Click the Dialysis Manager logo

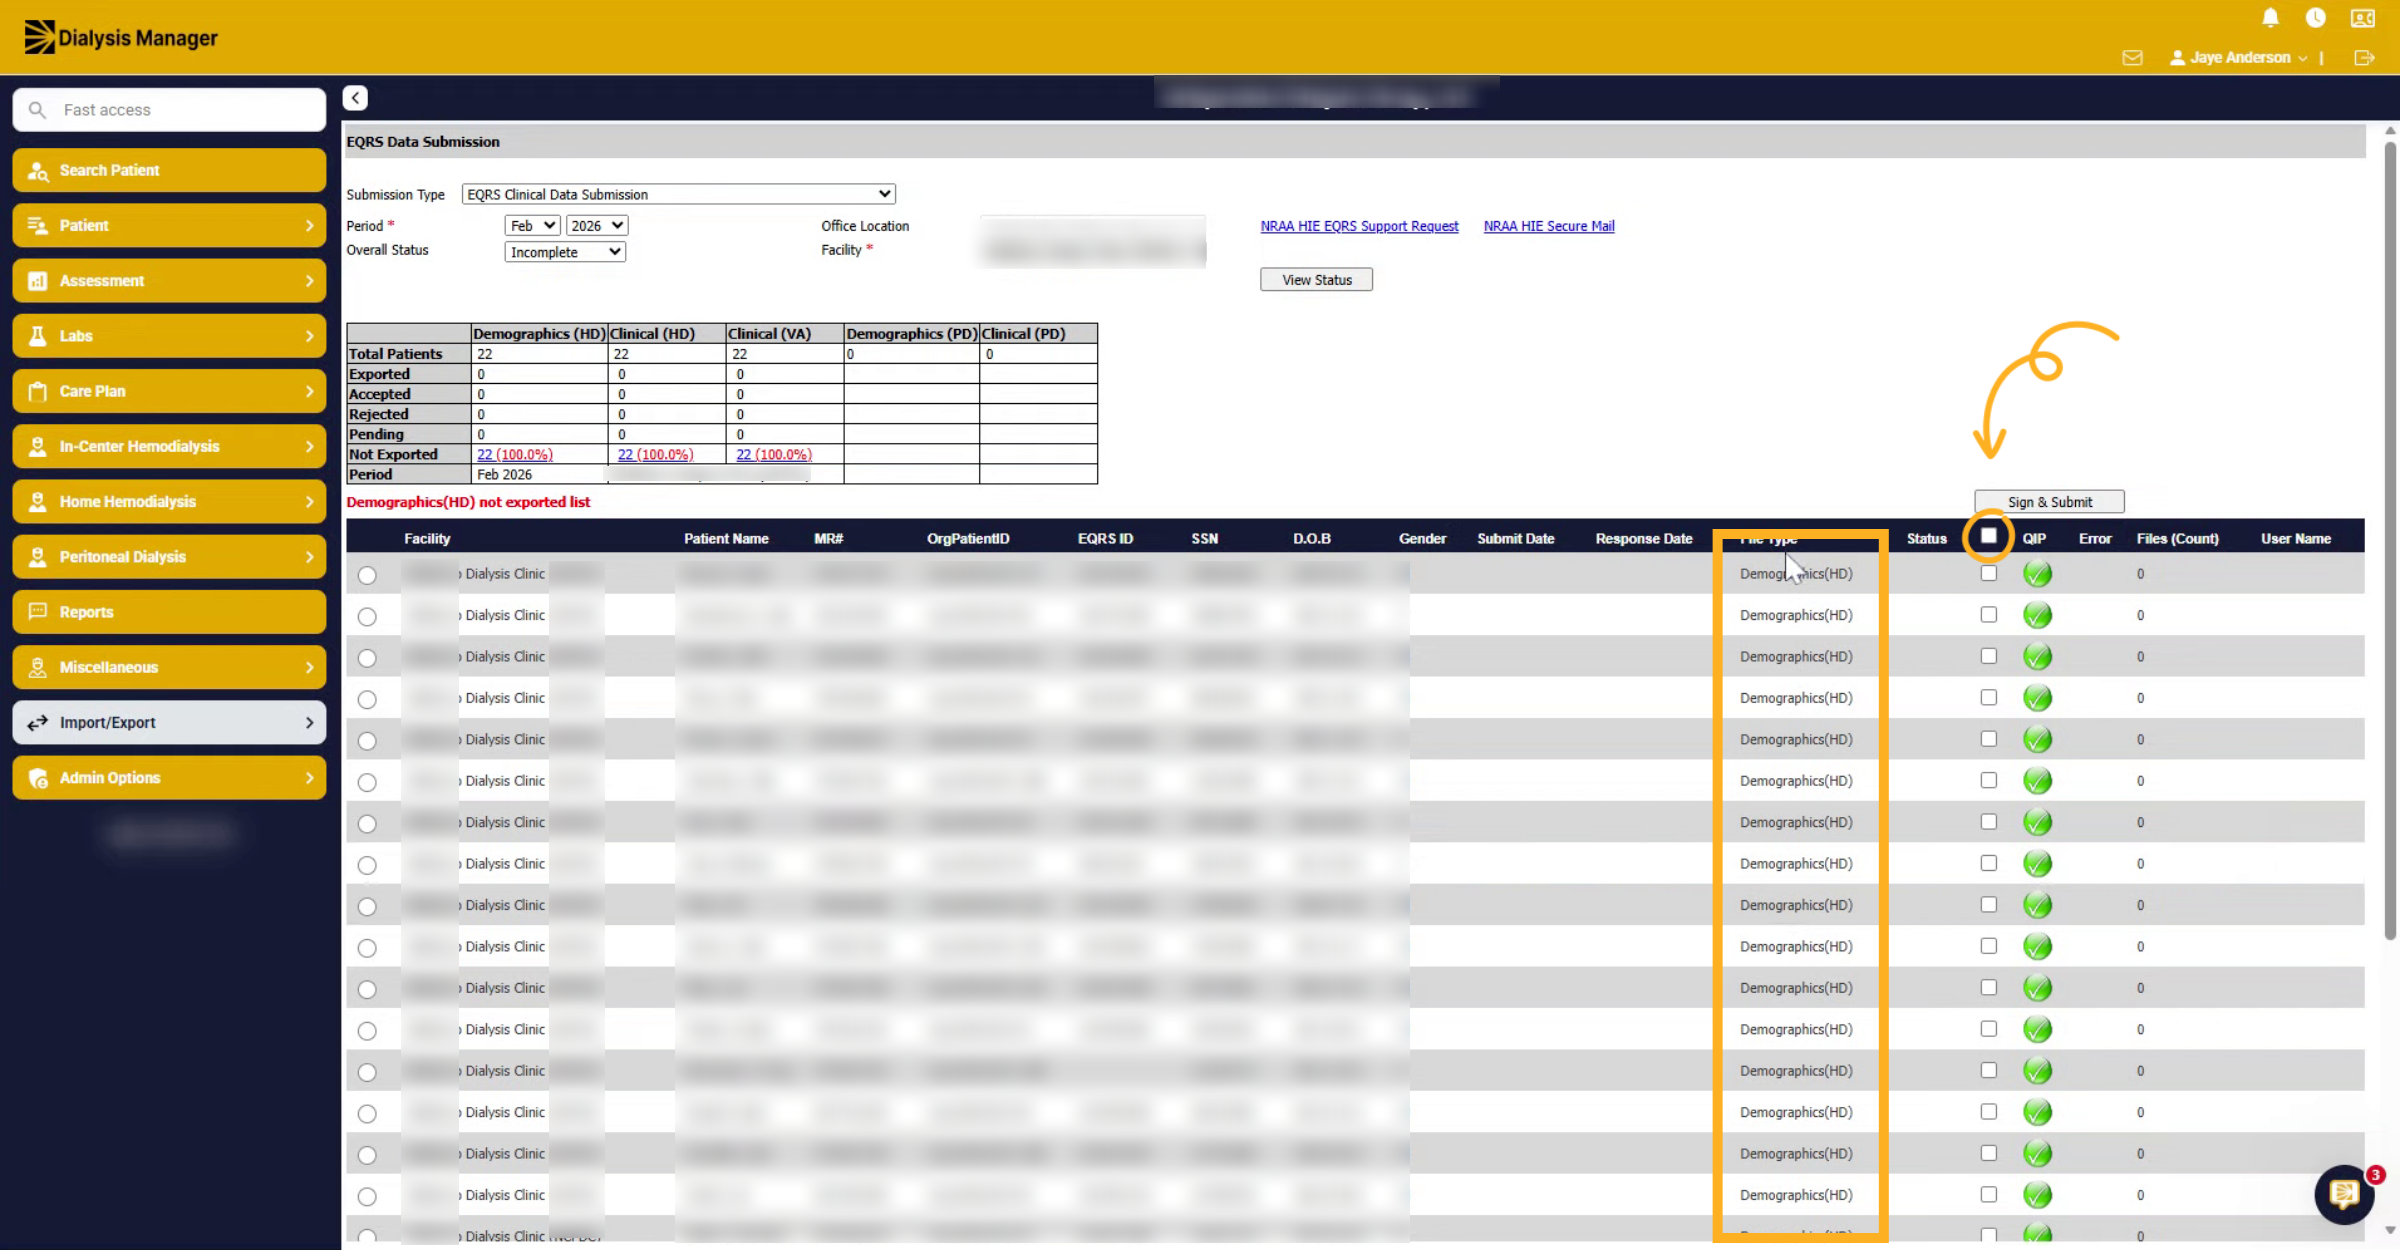coord(120,38)
